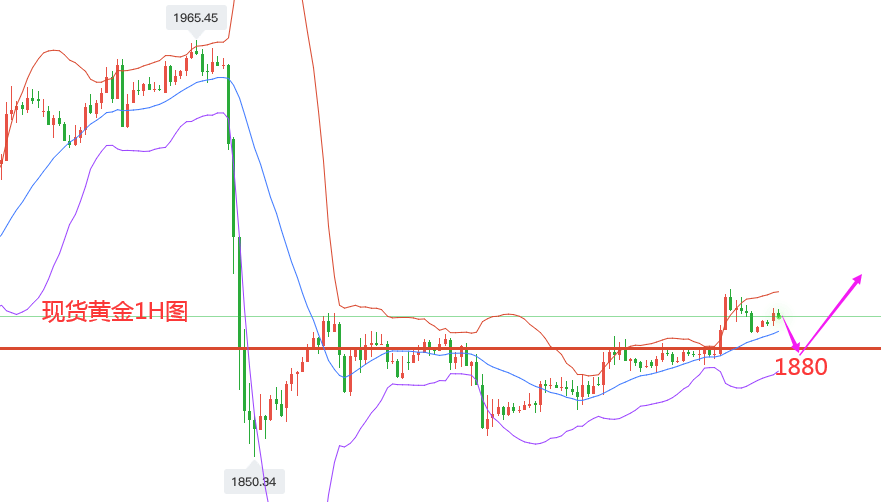
Task: Click the 1850.34 low price label
Action: click(x=254, y=482)
